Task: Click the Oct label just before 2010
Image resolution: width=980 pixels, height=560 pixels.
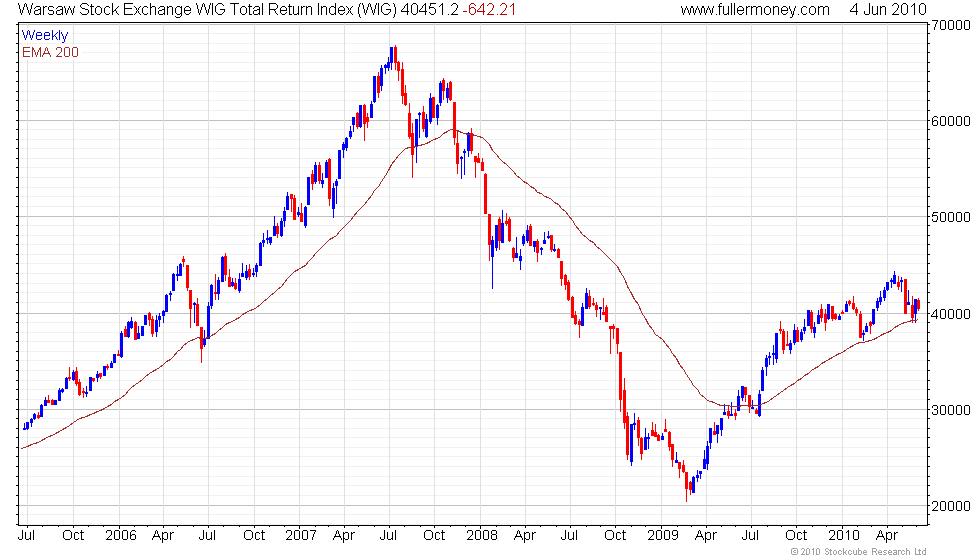Action: [796, 536]
